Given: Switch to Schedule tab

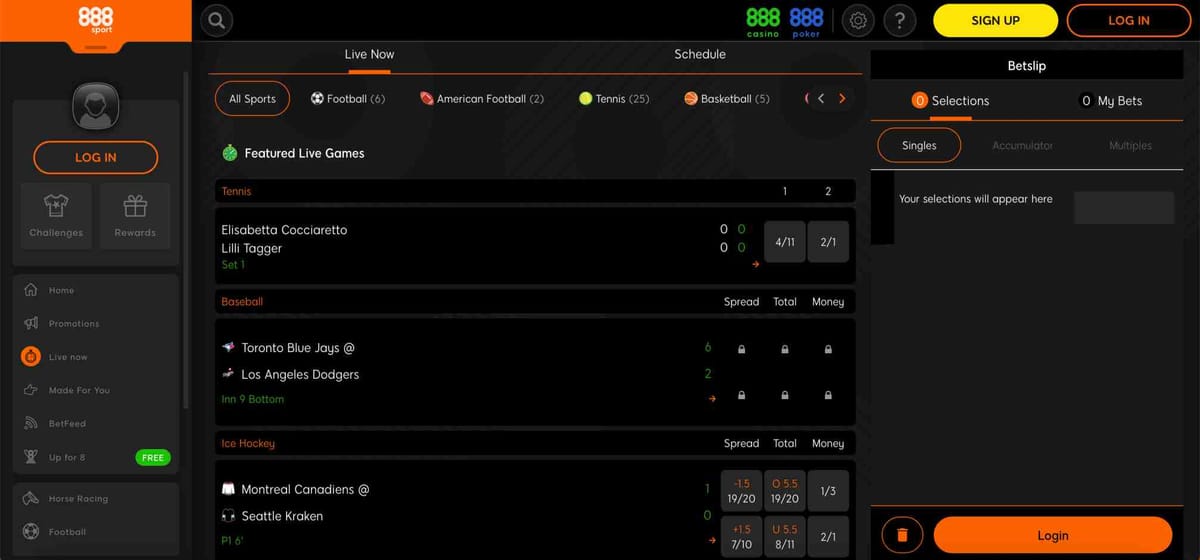Looking at the screenshot, I should (x=700, y=54).
